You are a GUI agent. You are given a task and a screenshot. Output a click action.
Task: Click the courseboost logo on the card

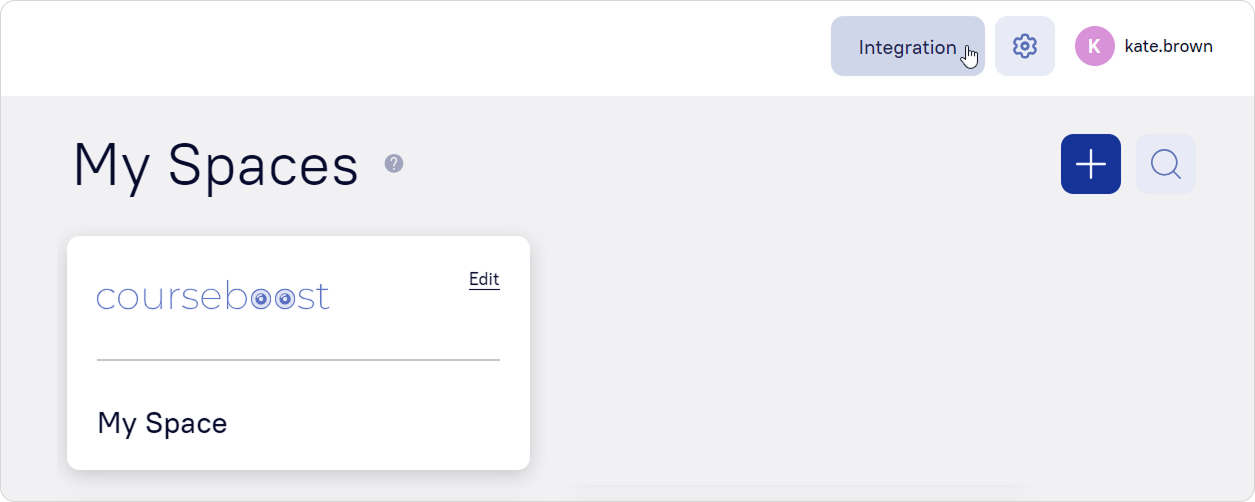(x=213, y=297)
